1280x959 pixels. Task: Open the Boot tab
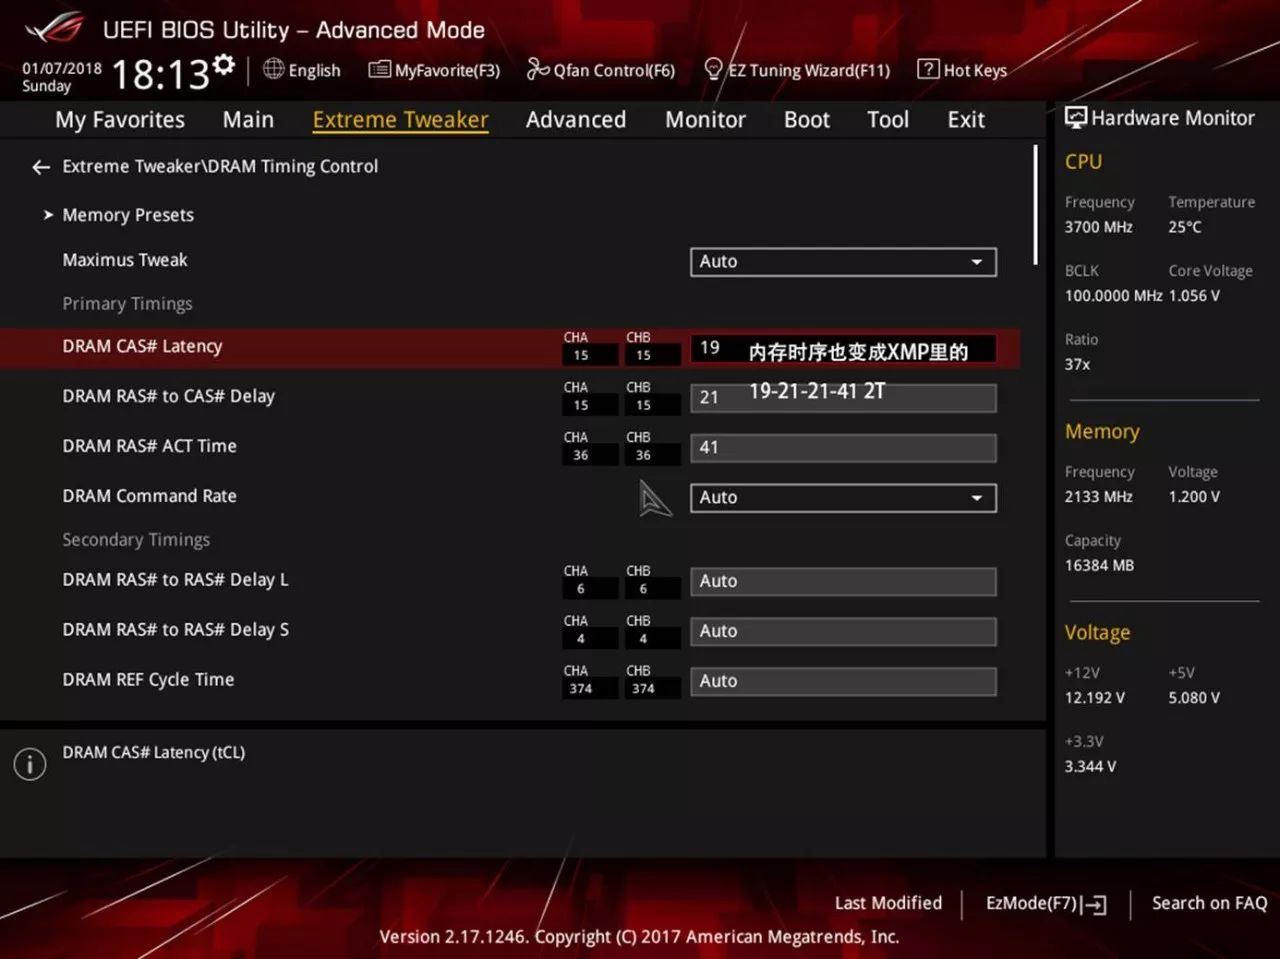click(807, 120)
